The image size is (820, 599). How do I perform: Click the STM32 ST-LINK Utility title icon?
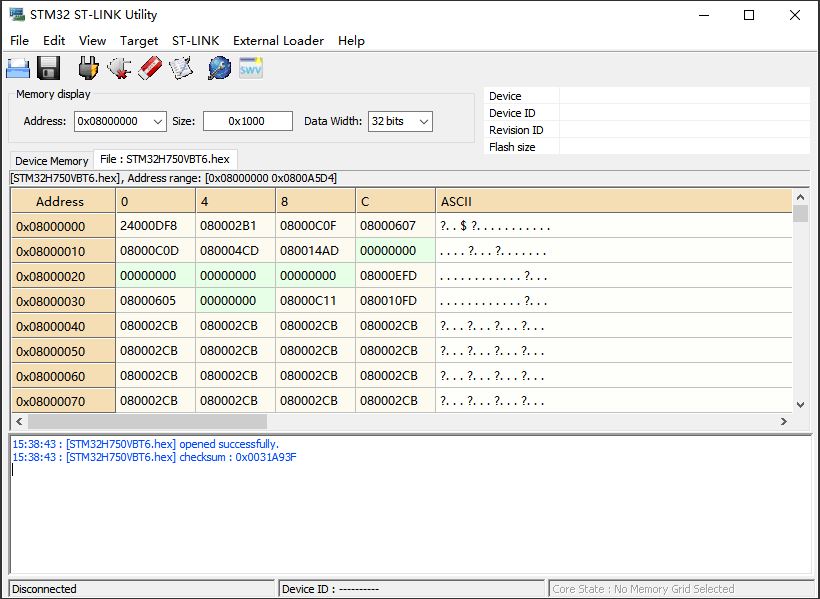point(17,14)
